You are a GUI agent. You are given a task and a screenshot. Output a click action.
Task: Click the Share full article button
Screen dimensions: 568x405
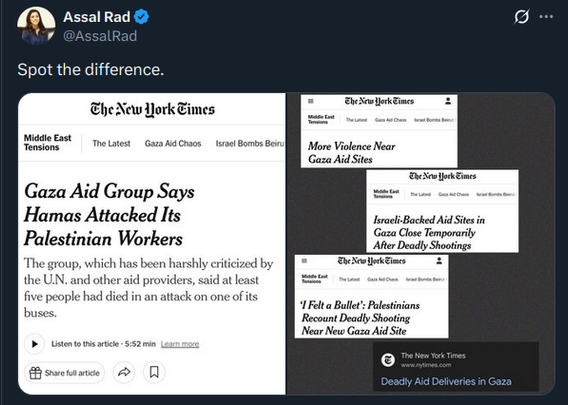(x=64, y=372)
